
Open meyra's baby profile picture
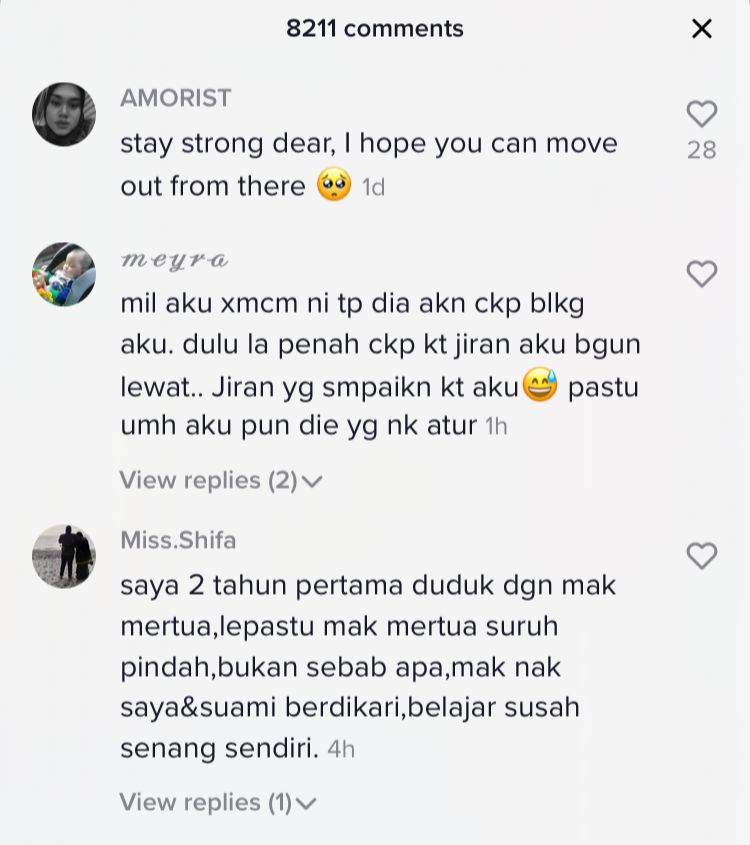(64, 274)
